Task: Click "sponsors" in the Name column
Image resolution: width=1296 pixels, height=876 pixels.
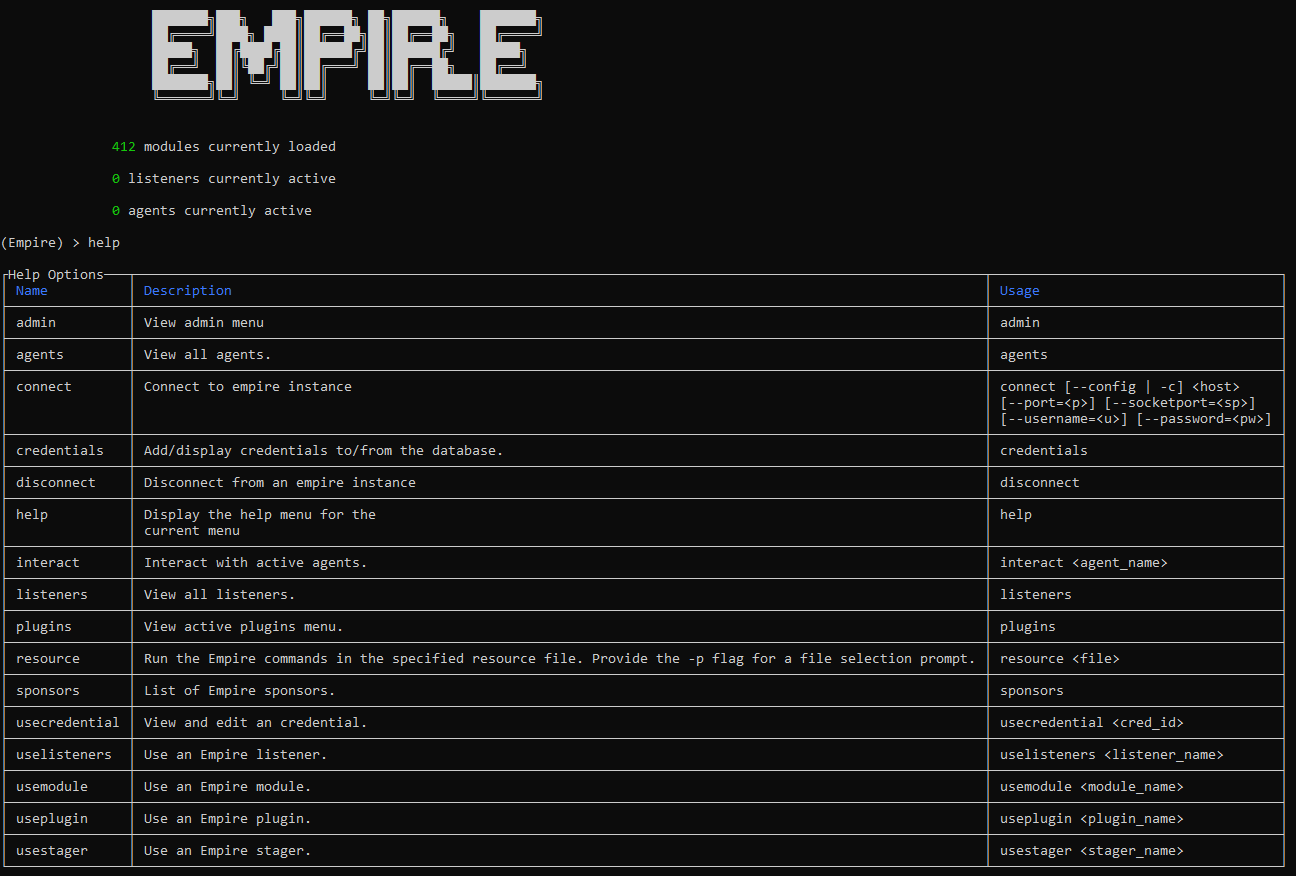Action: click(x=48, y=691)
